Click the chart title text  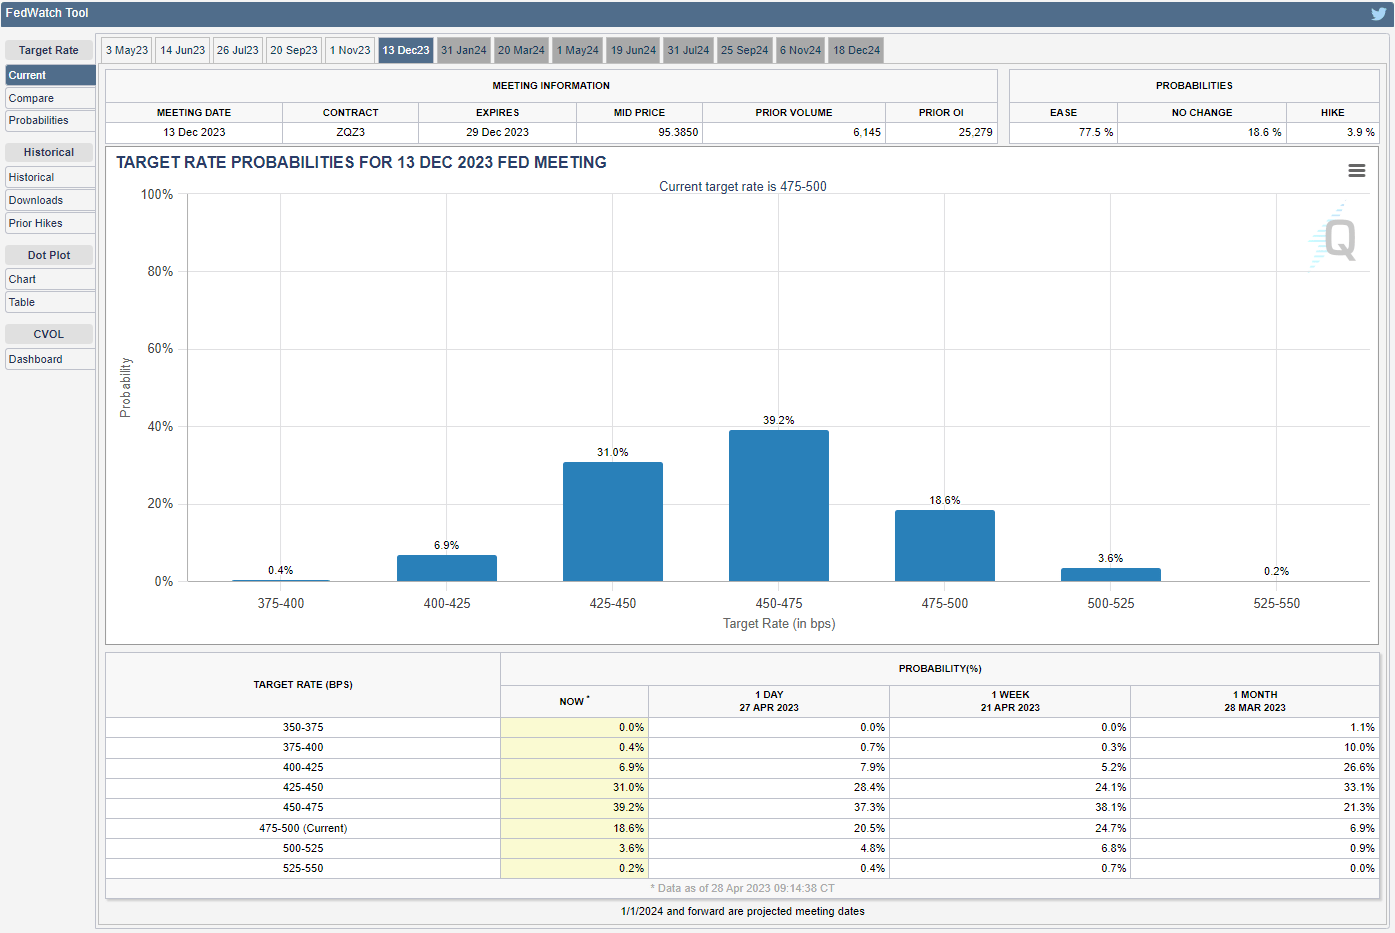pos(361,162)
